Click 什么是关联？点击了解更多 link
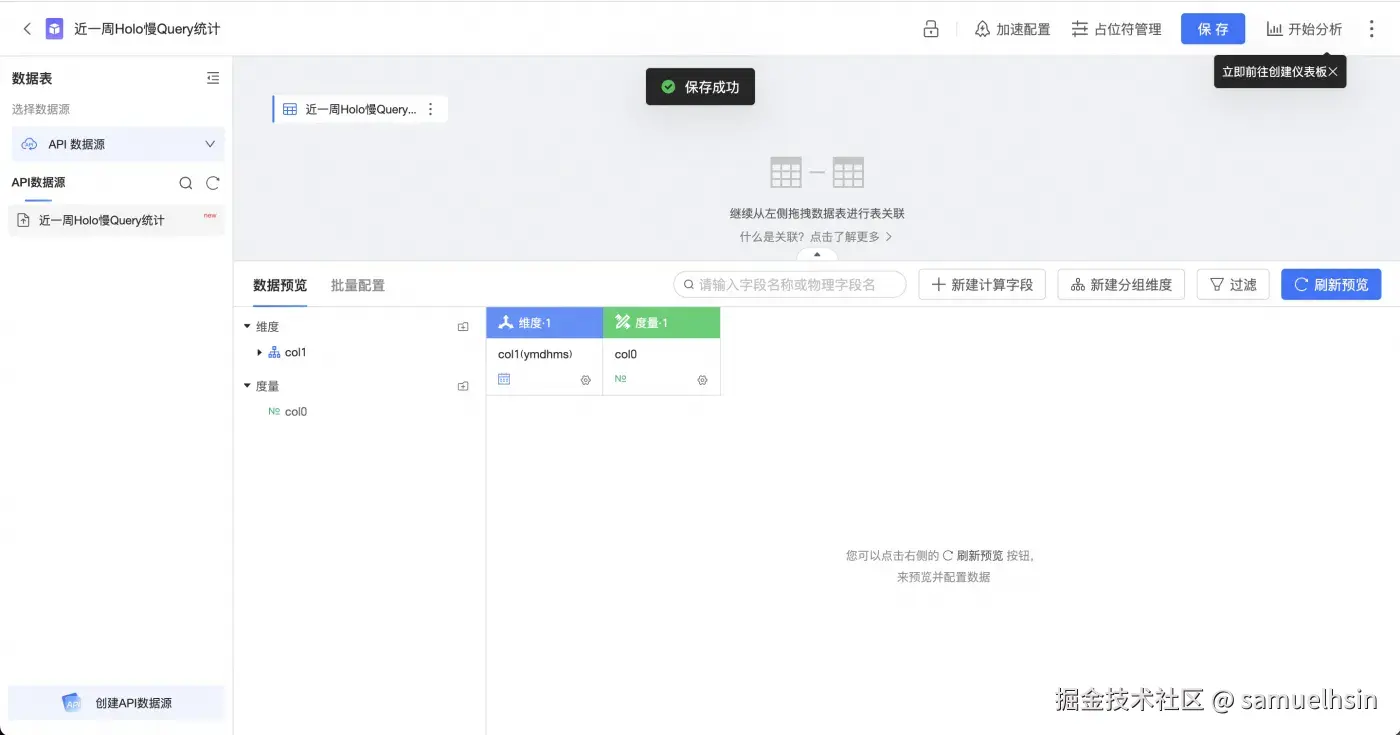 pos(816,237)
